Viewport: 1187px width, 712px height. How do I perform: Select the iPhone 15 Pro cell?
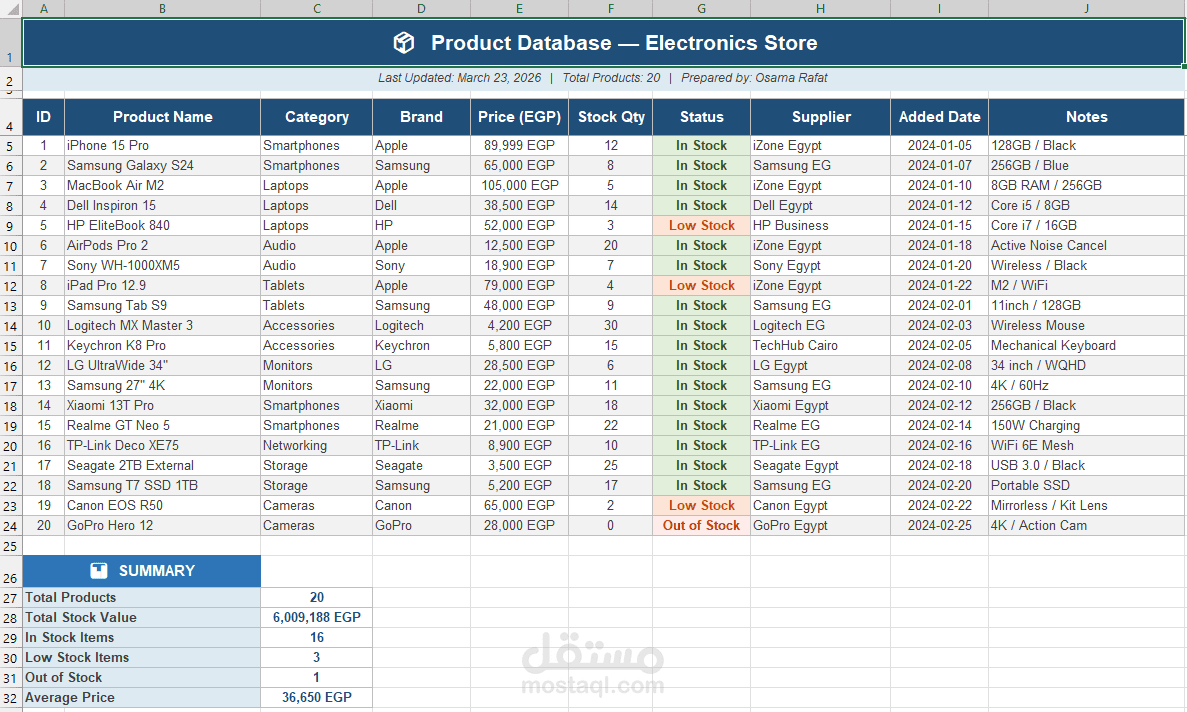coord(163,145)
